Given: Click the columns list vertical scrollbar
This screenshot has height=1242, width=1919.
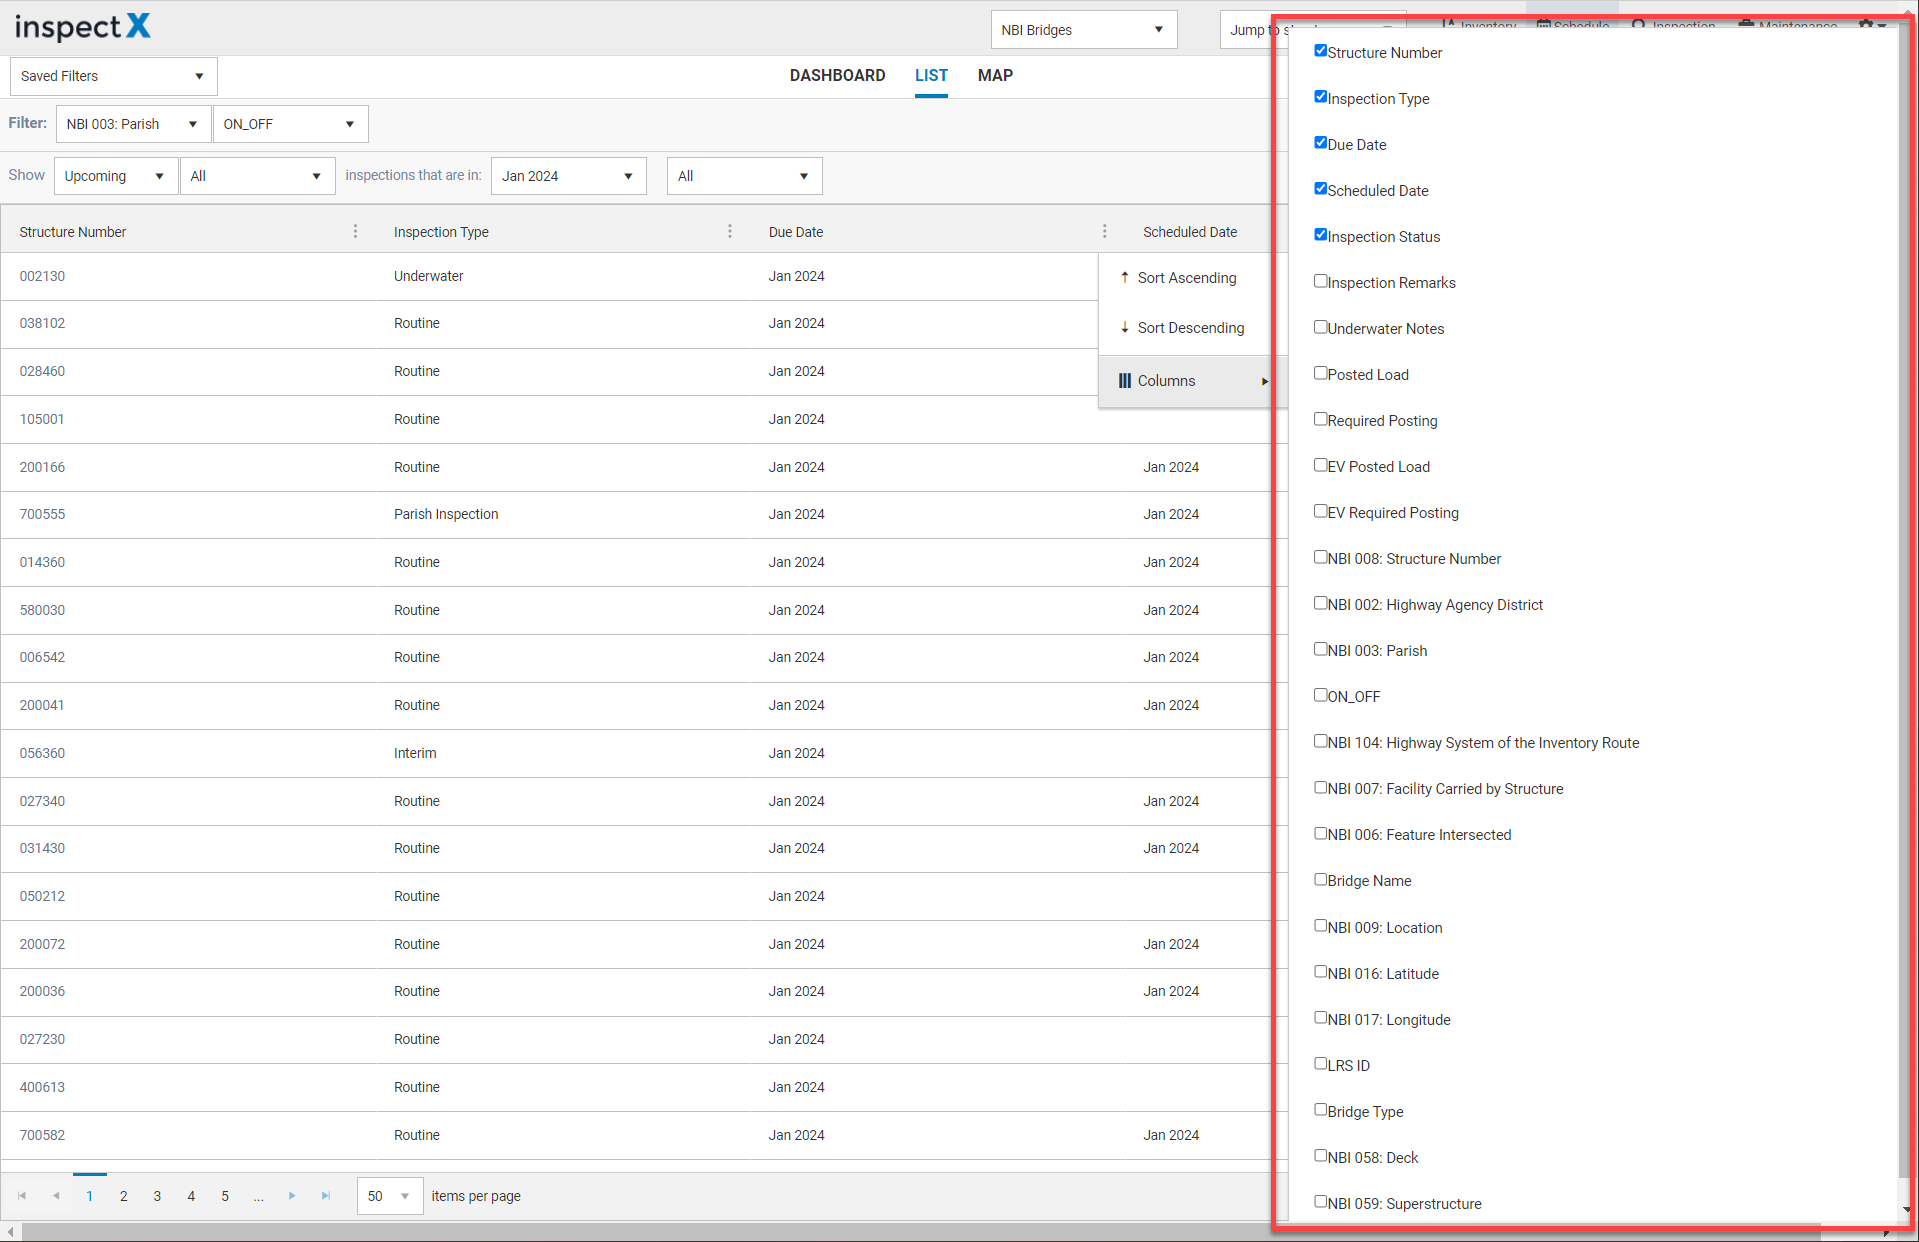Looking at the screenshot, I should click(x=1905, y=600).
